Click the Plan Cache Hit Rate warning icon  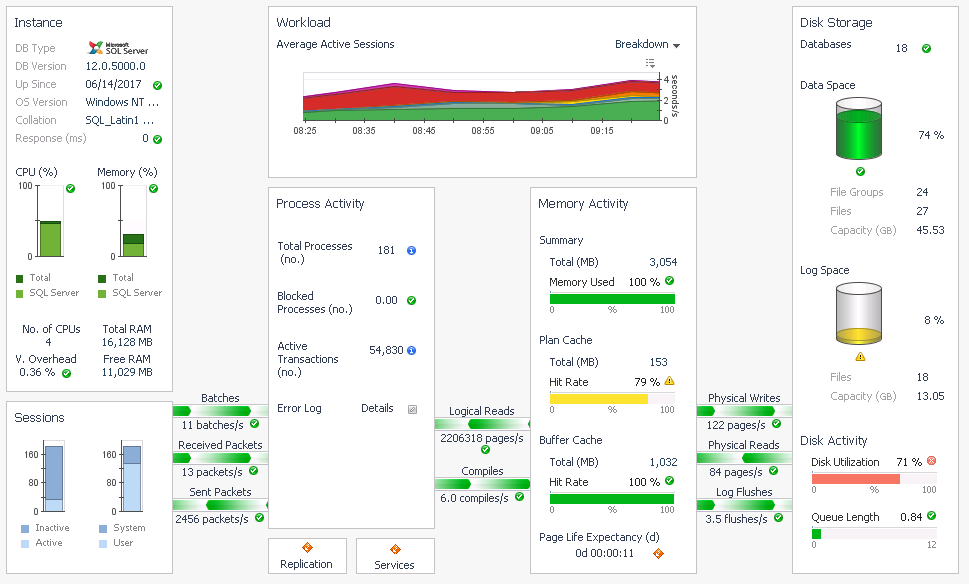pos(669,381)
